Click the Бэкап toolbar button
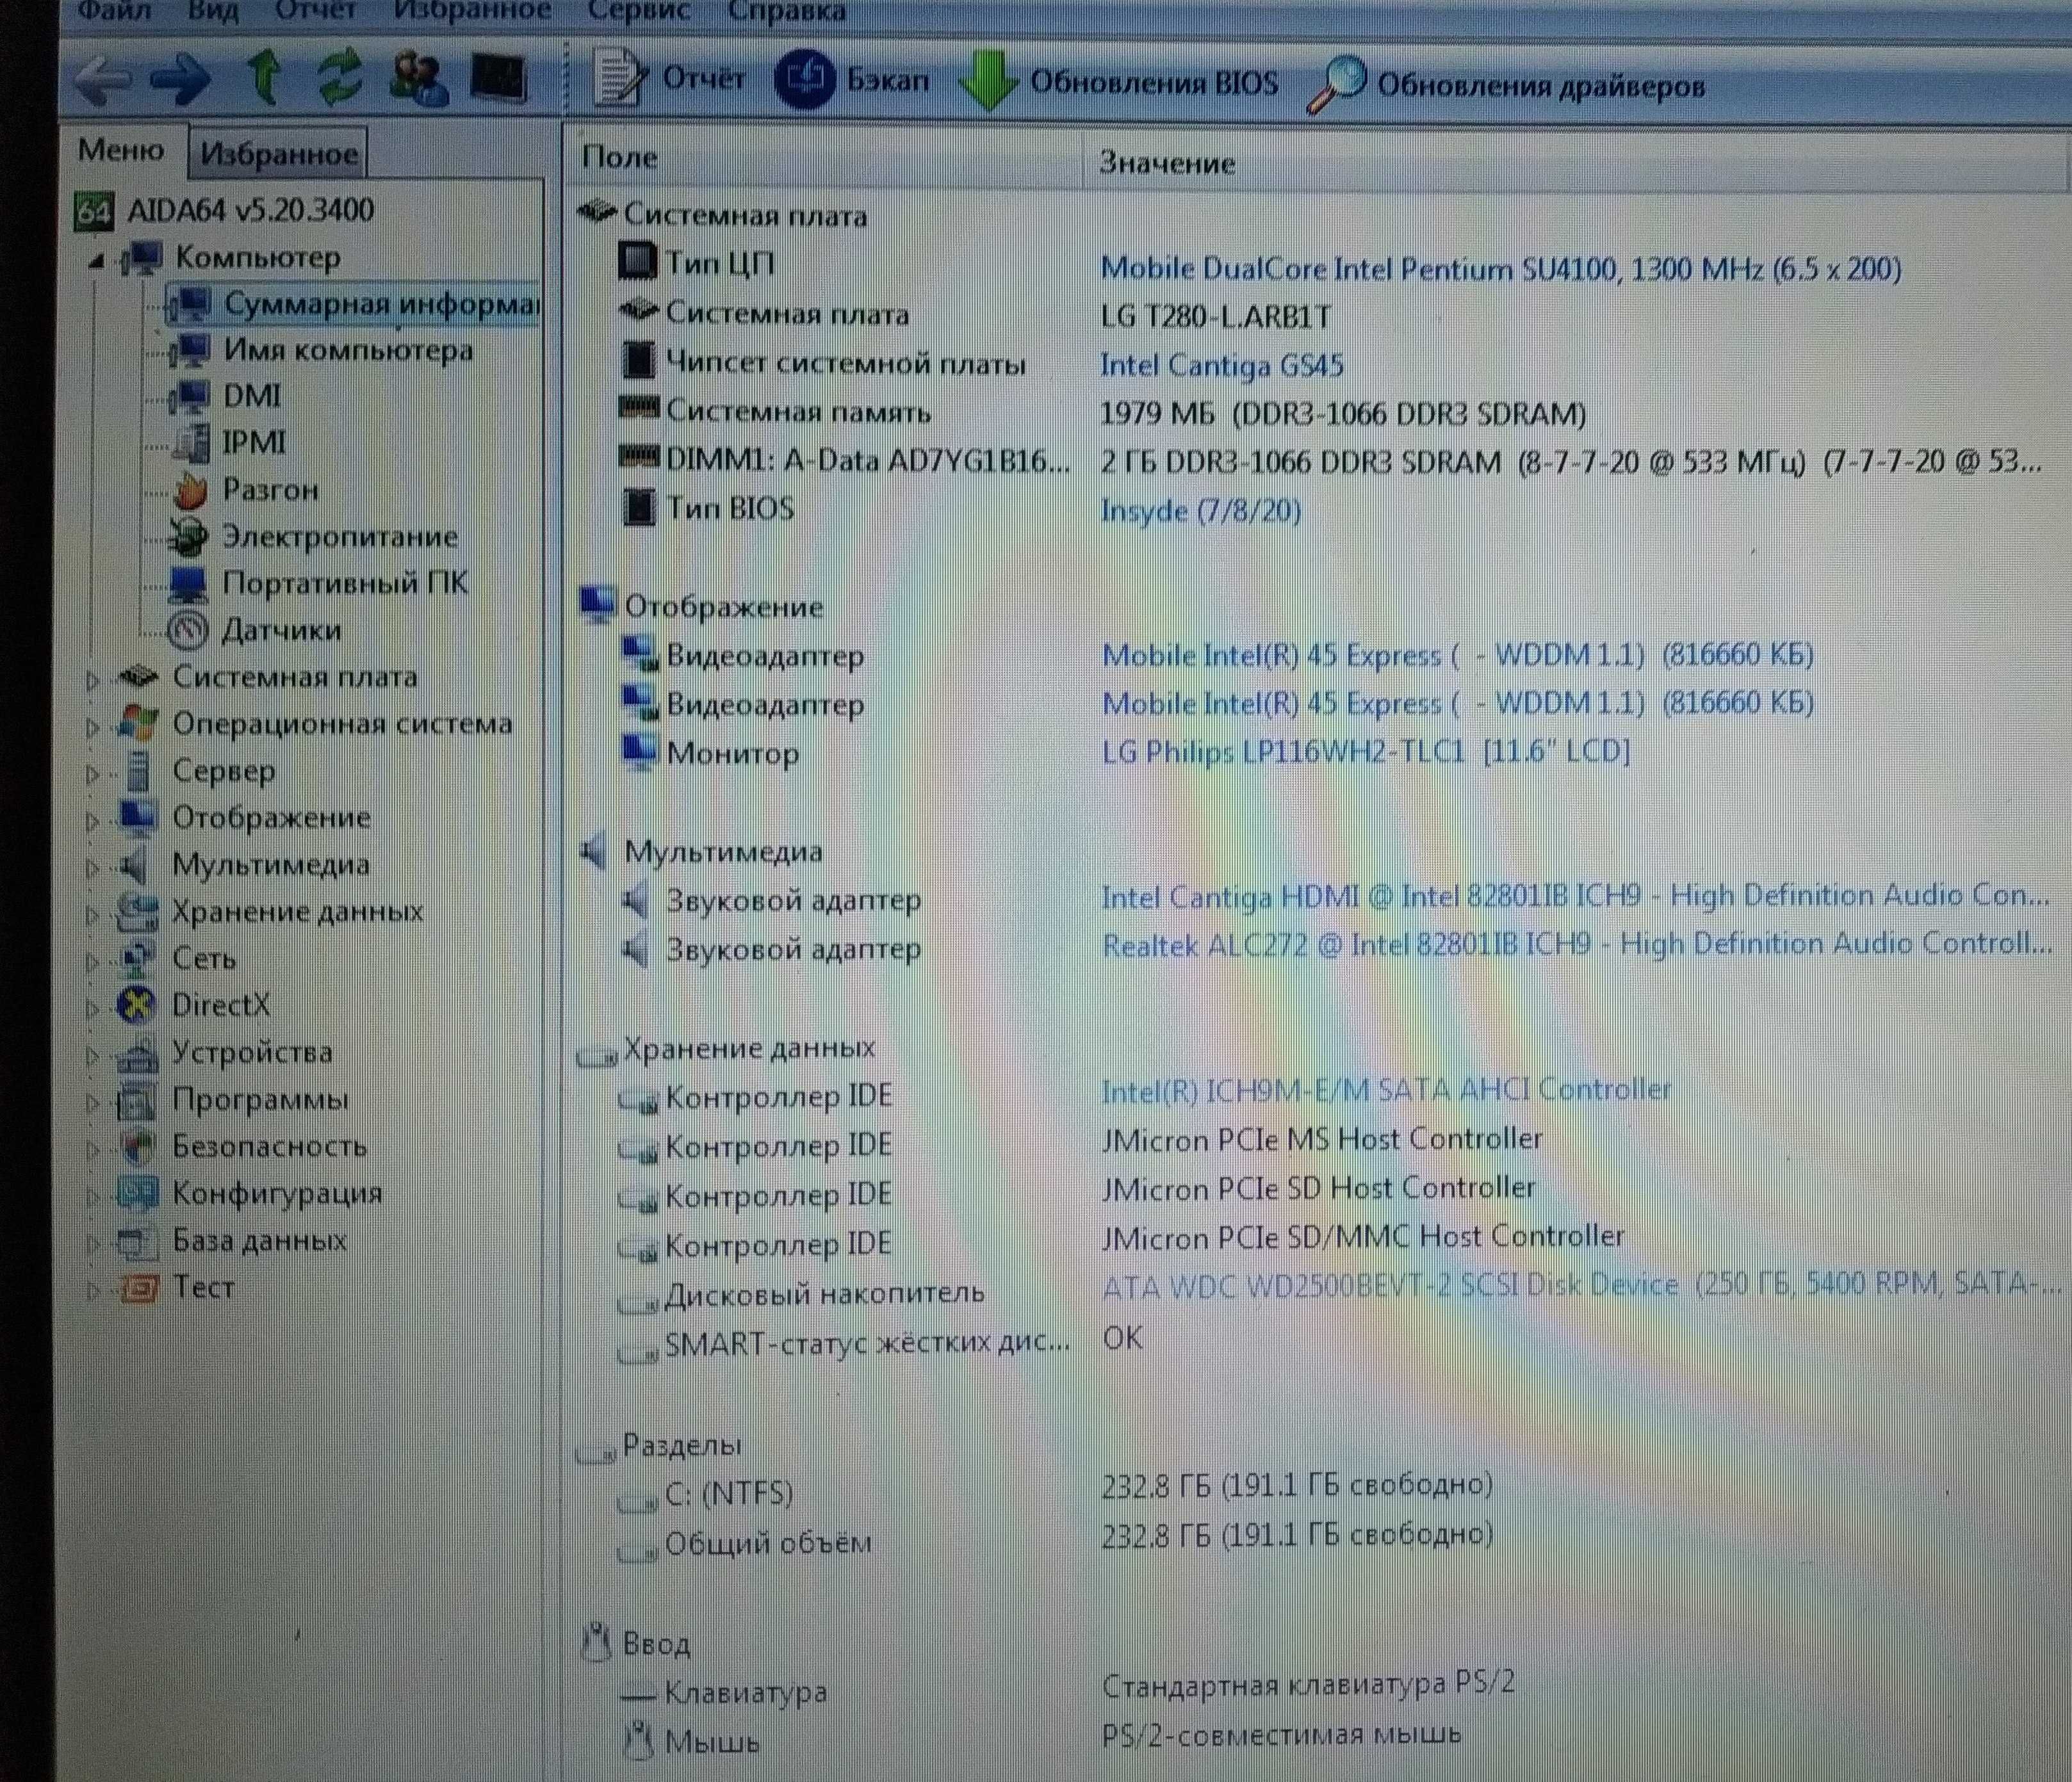 coord(852,79)
